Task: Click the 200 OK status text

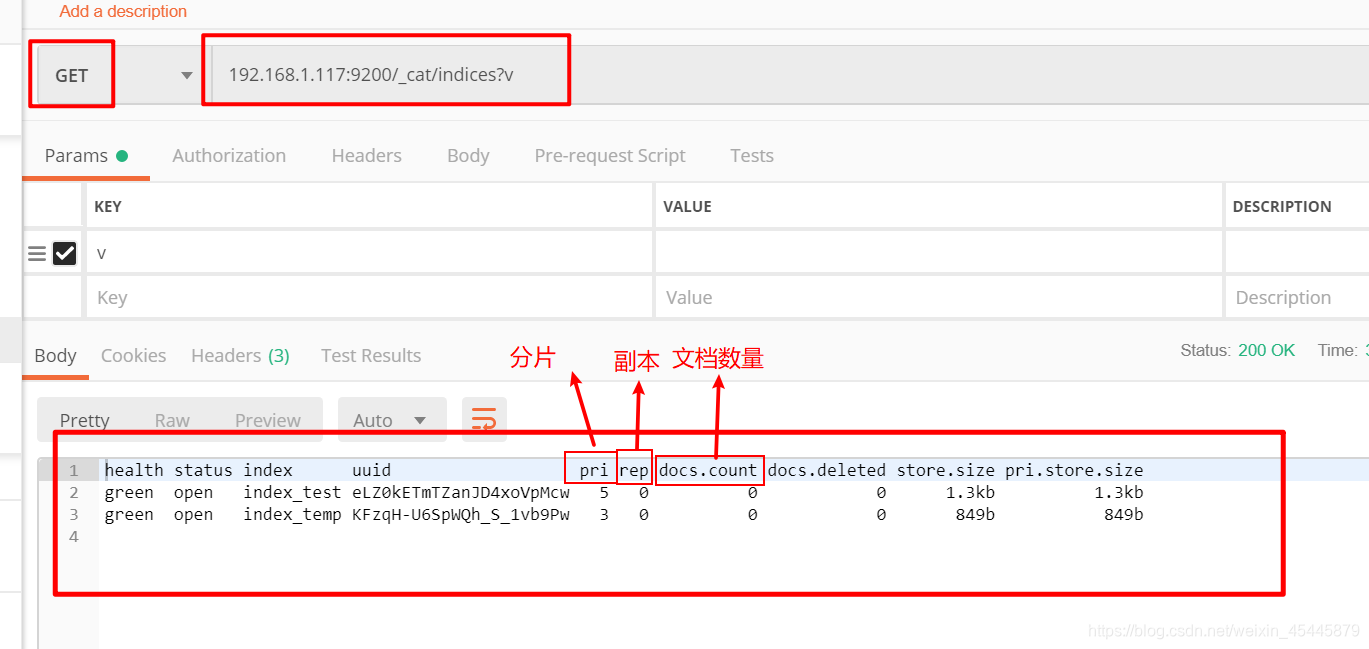Action: click(1266, 351)
